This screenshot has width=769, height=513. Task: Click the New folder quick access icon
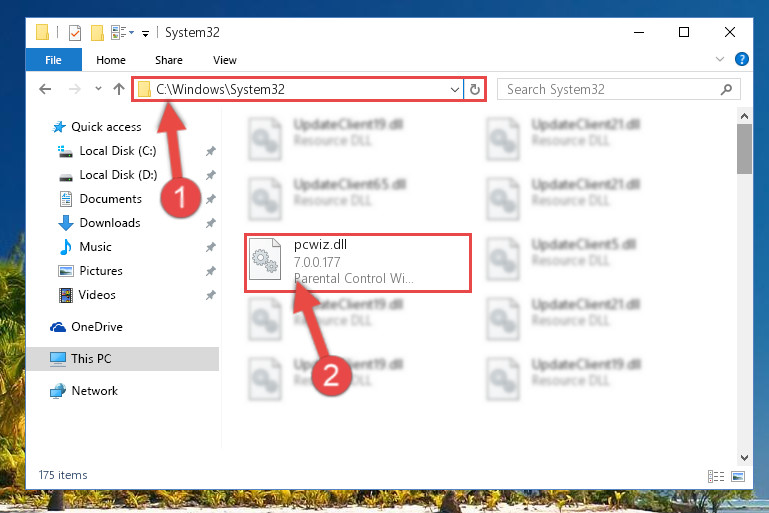pos(97,33)
